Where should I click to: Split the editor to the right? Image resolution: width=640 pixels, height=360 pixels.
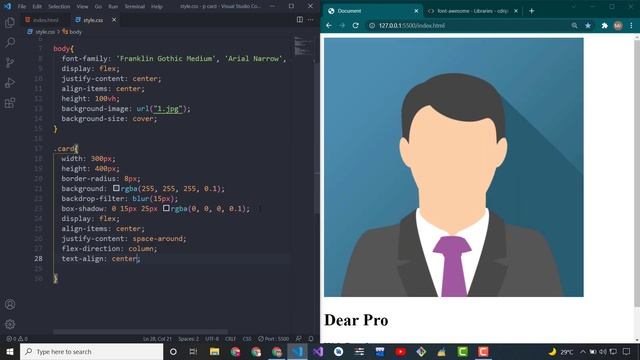300,20
